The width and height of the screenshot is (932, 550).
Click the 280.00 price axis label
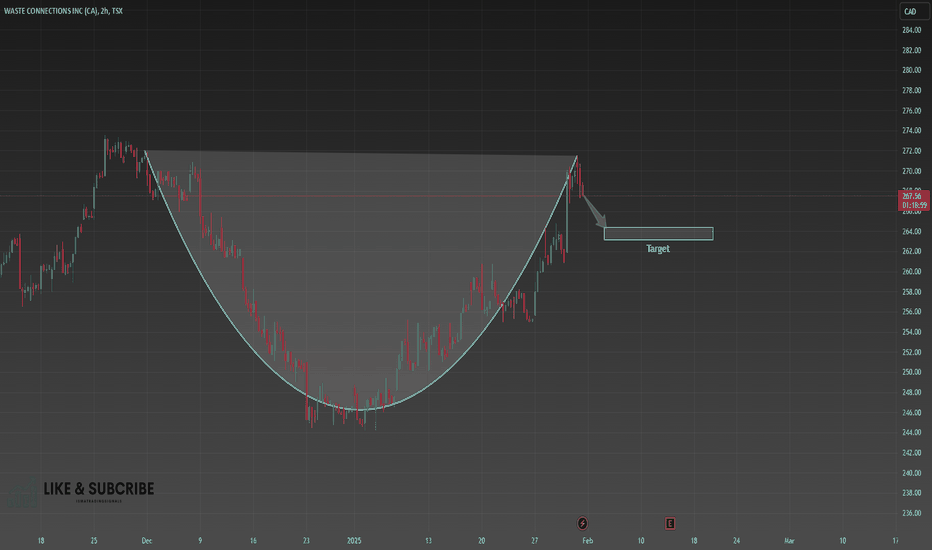point(911,70)
